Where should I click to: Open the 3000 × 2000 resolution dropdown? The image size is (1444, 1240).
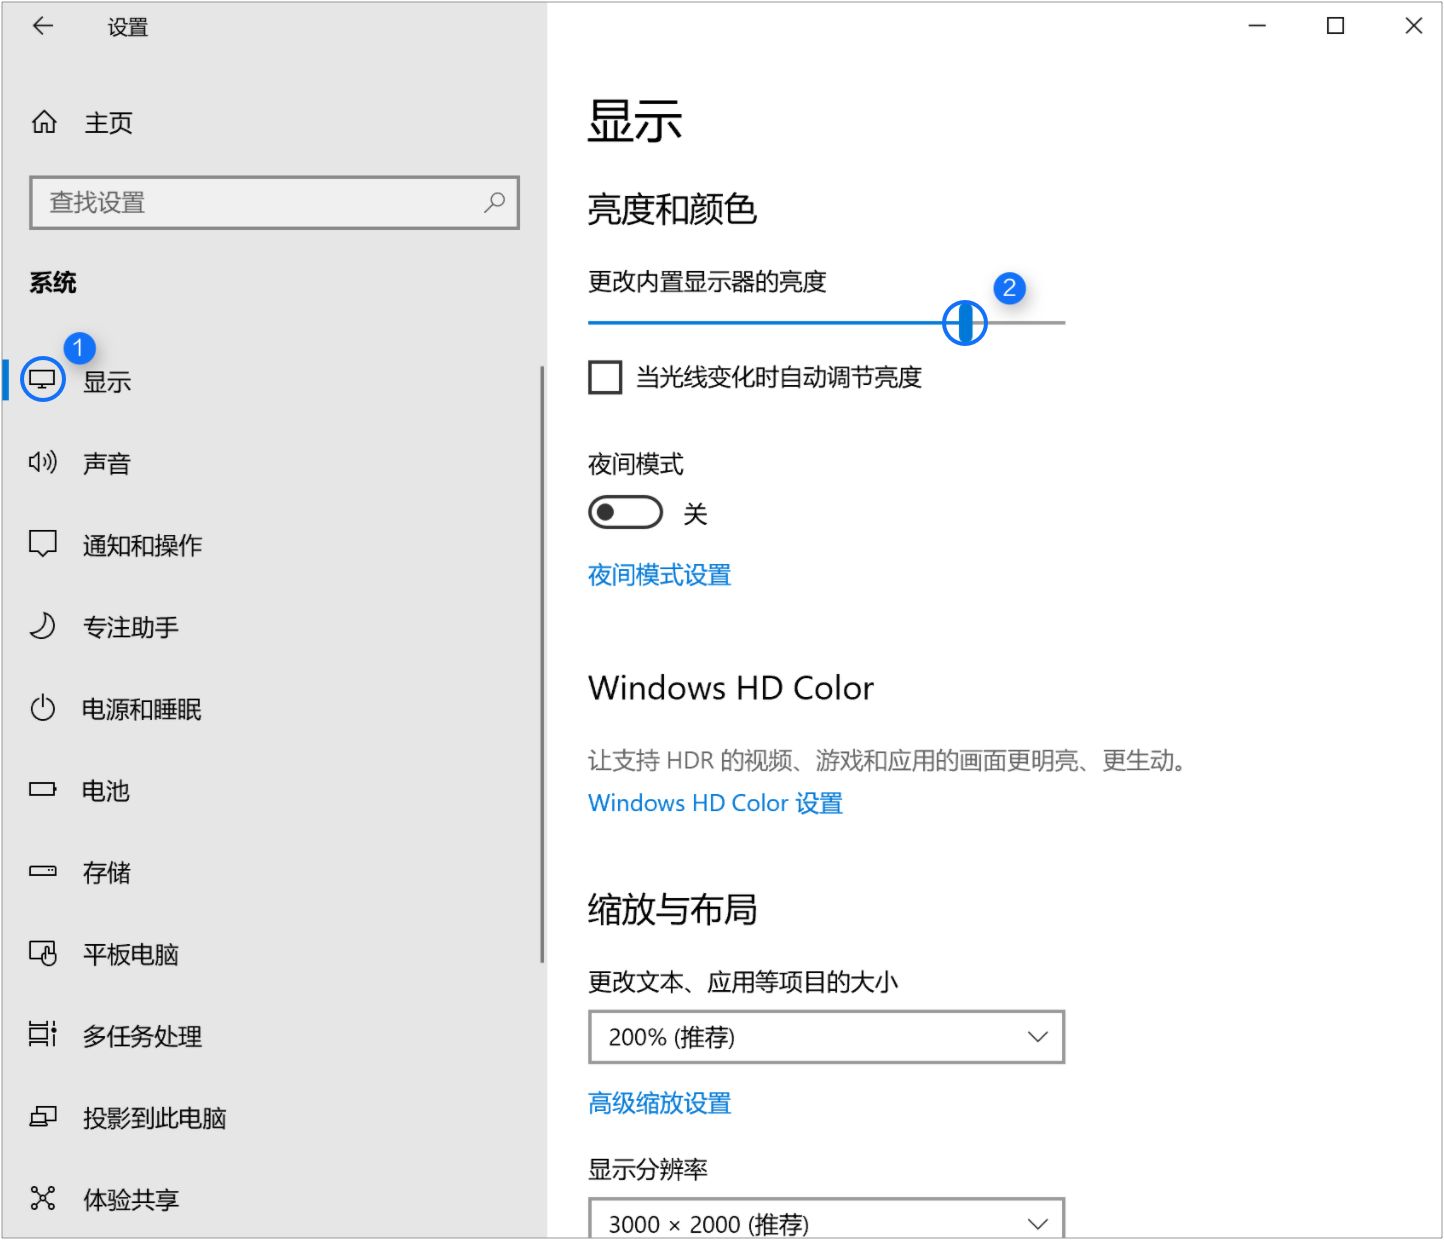(826, 1218)
